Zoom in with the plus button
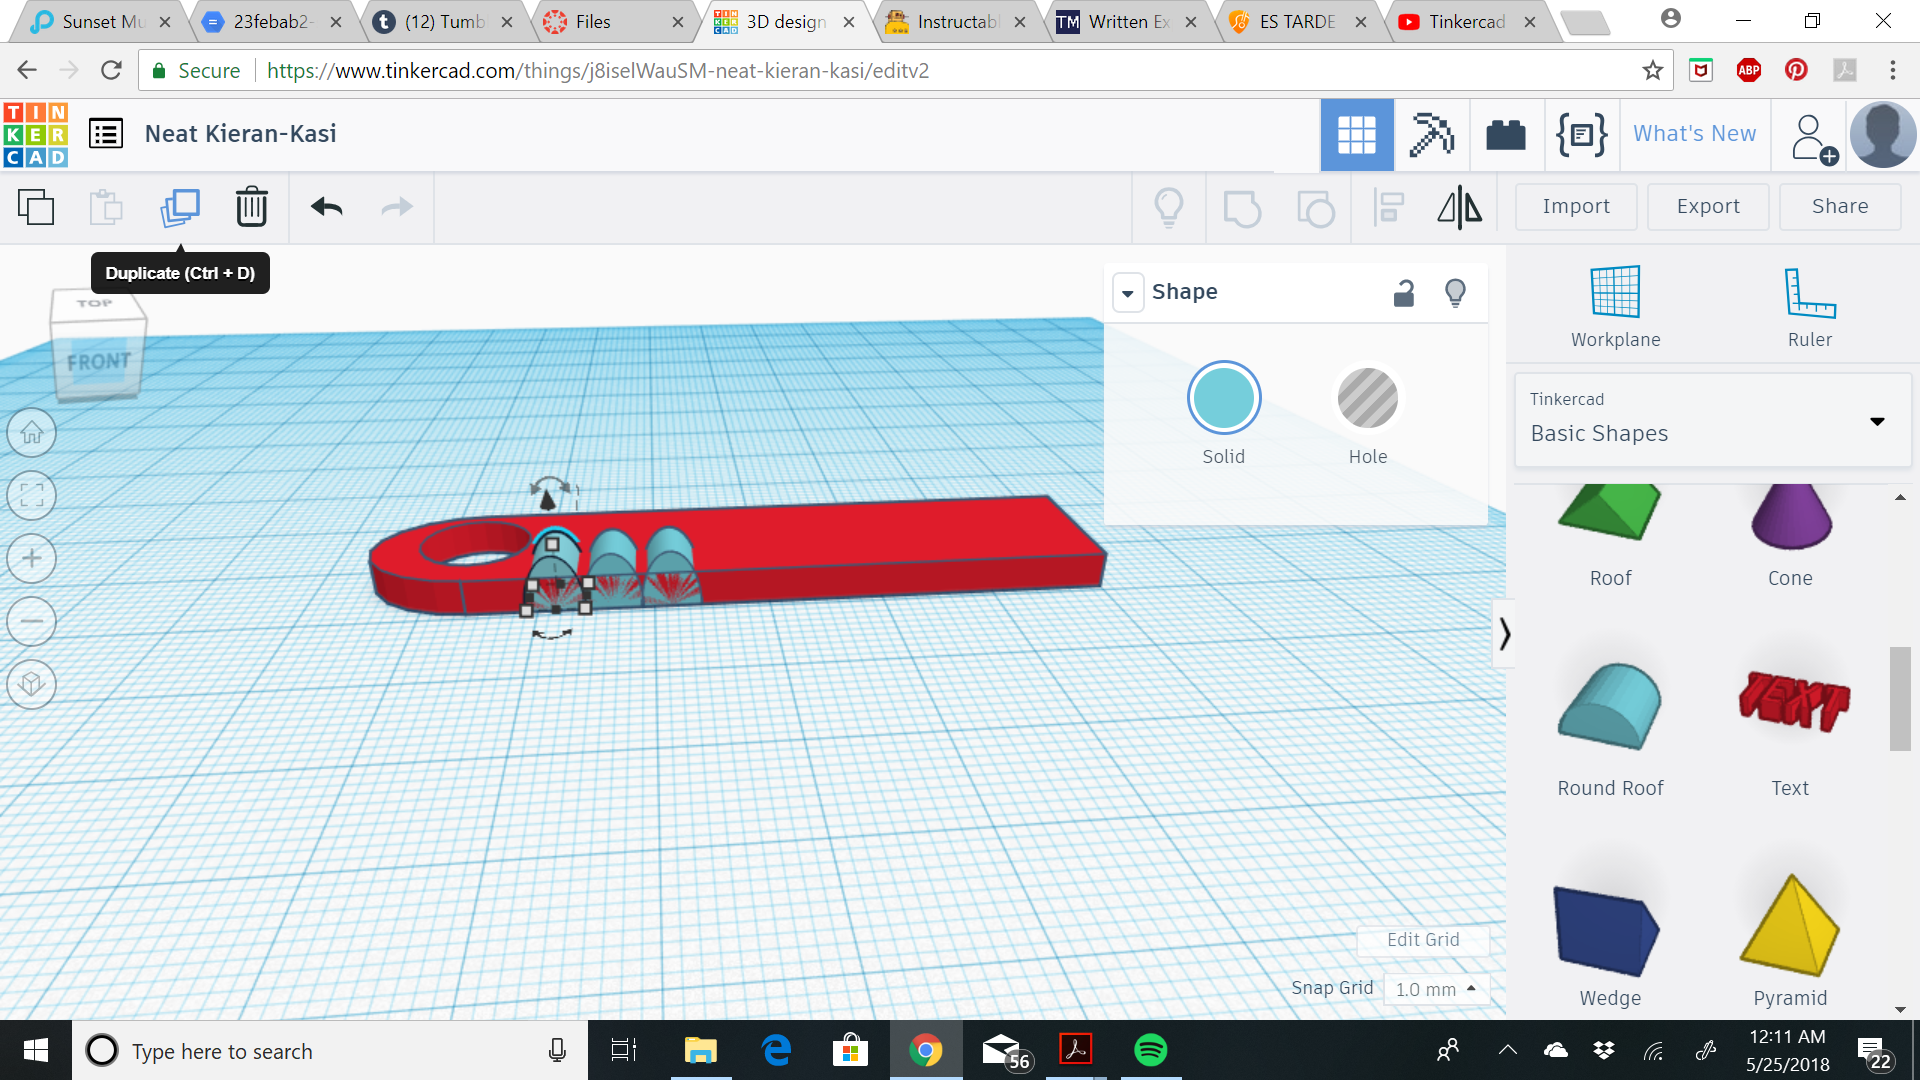 [32, 559]
